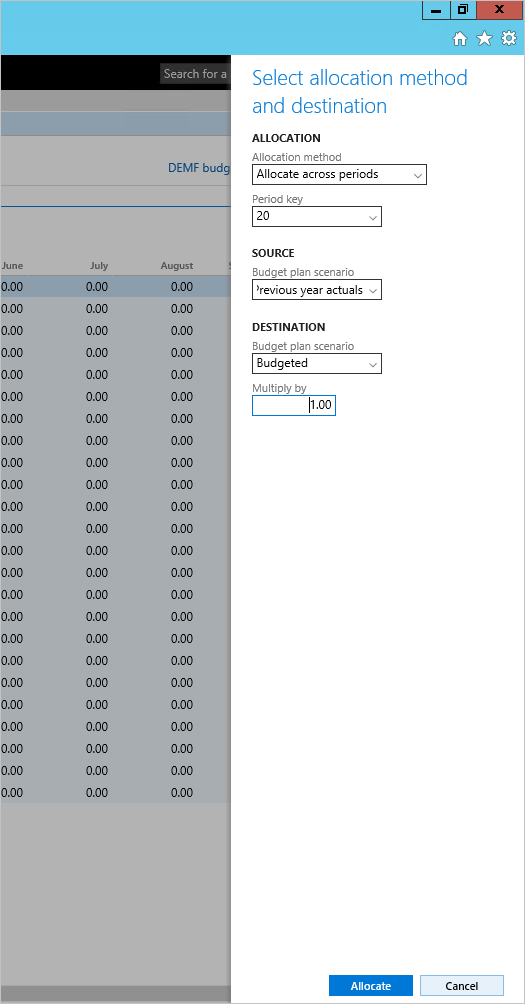Open the Favorites star icon
Screen dimensions: 525x1004
tap(485, 39)
